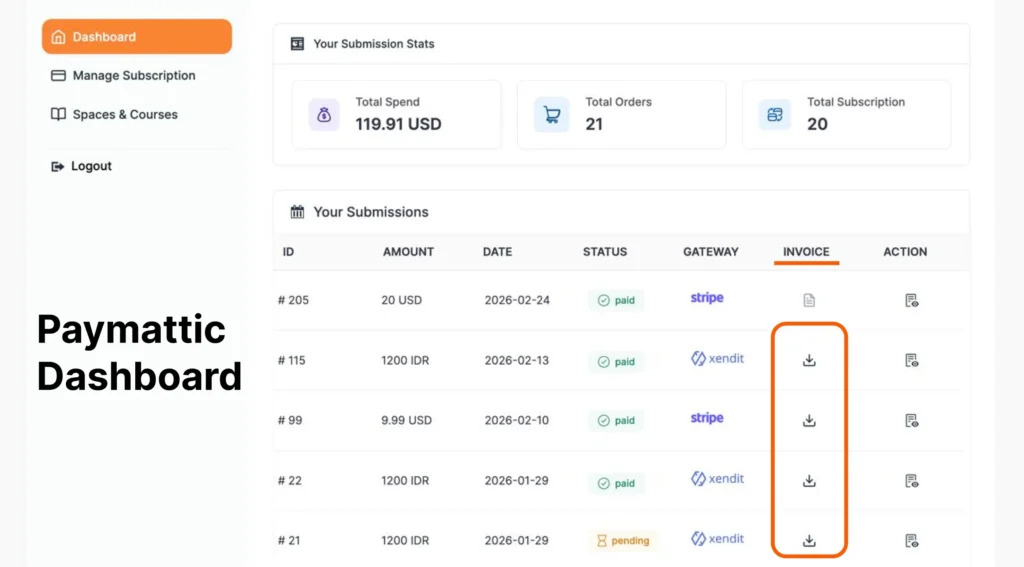Click the date 2026-02-24
1024x567 pixels.
(517, 300)
